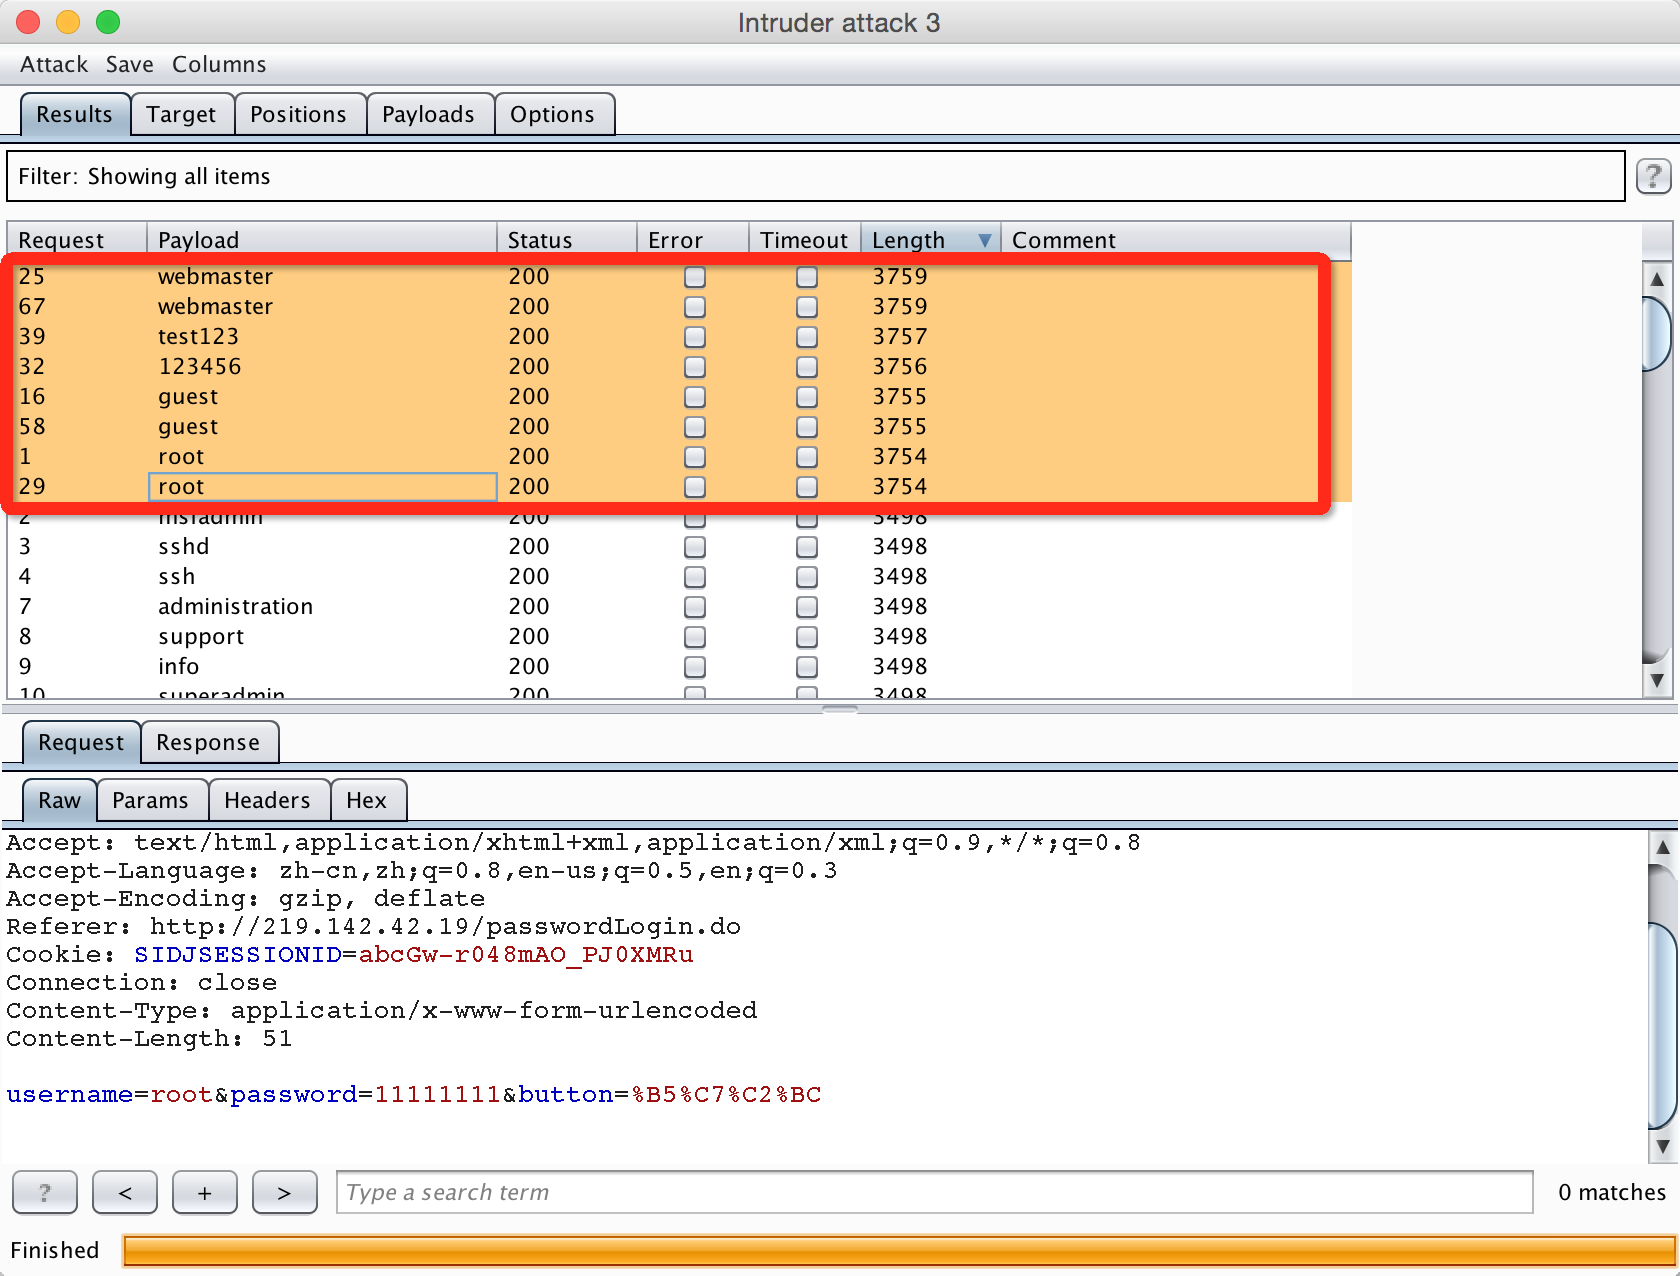Screen dimensions: 1680x1276
Task: Select the info payload row
Action: click(680, 667)
